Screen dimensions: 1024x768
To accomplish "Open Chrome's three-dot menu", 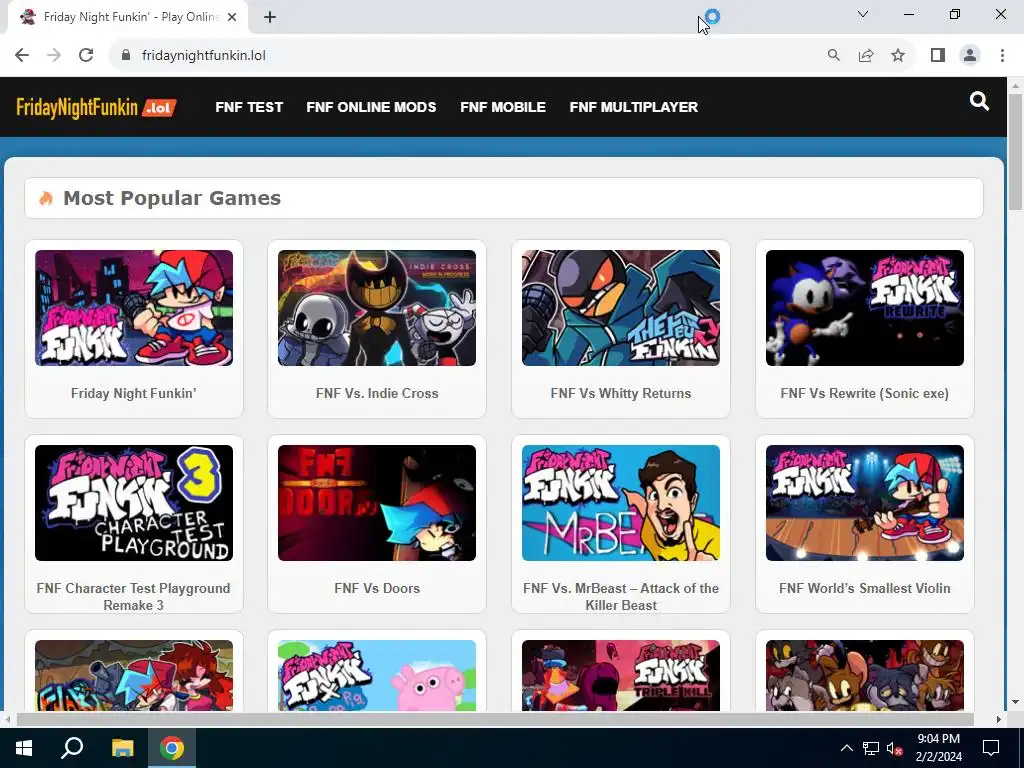I will [x=1002, y=56].
